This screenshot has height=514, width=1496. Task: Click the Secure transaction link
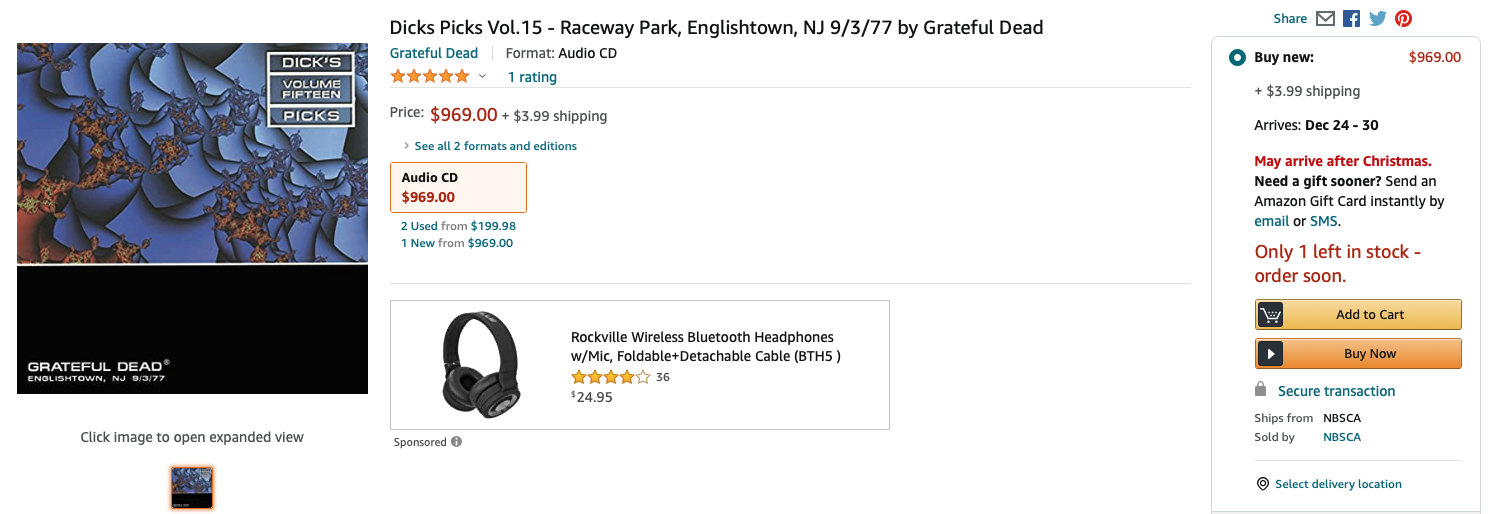(x=1336, y=391)
